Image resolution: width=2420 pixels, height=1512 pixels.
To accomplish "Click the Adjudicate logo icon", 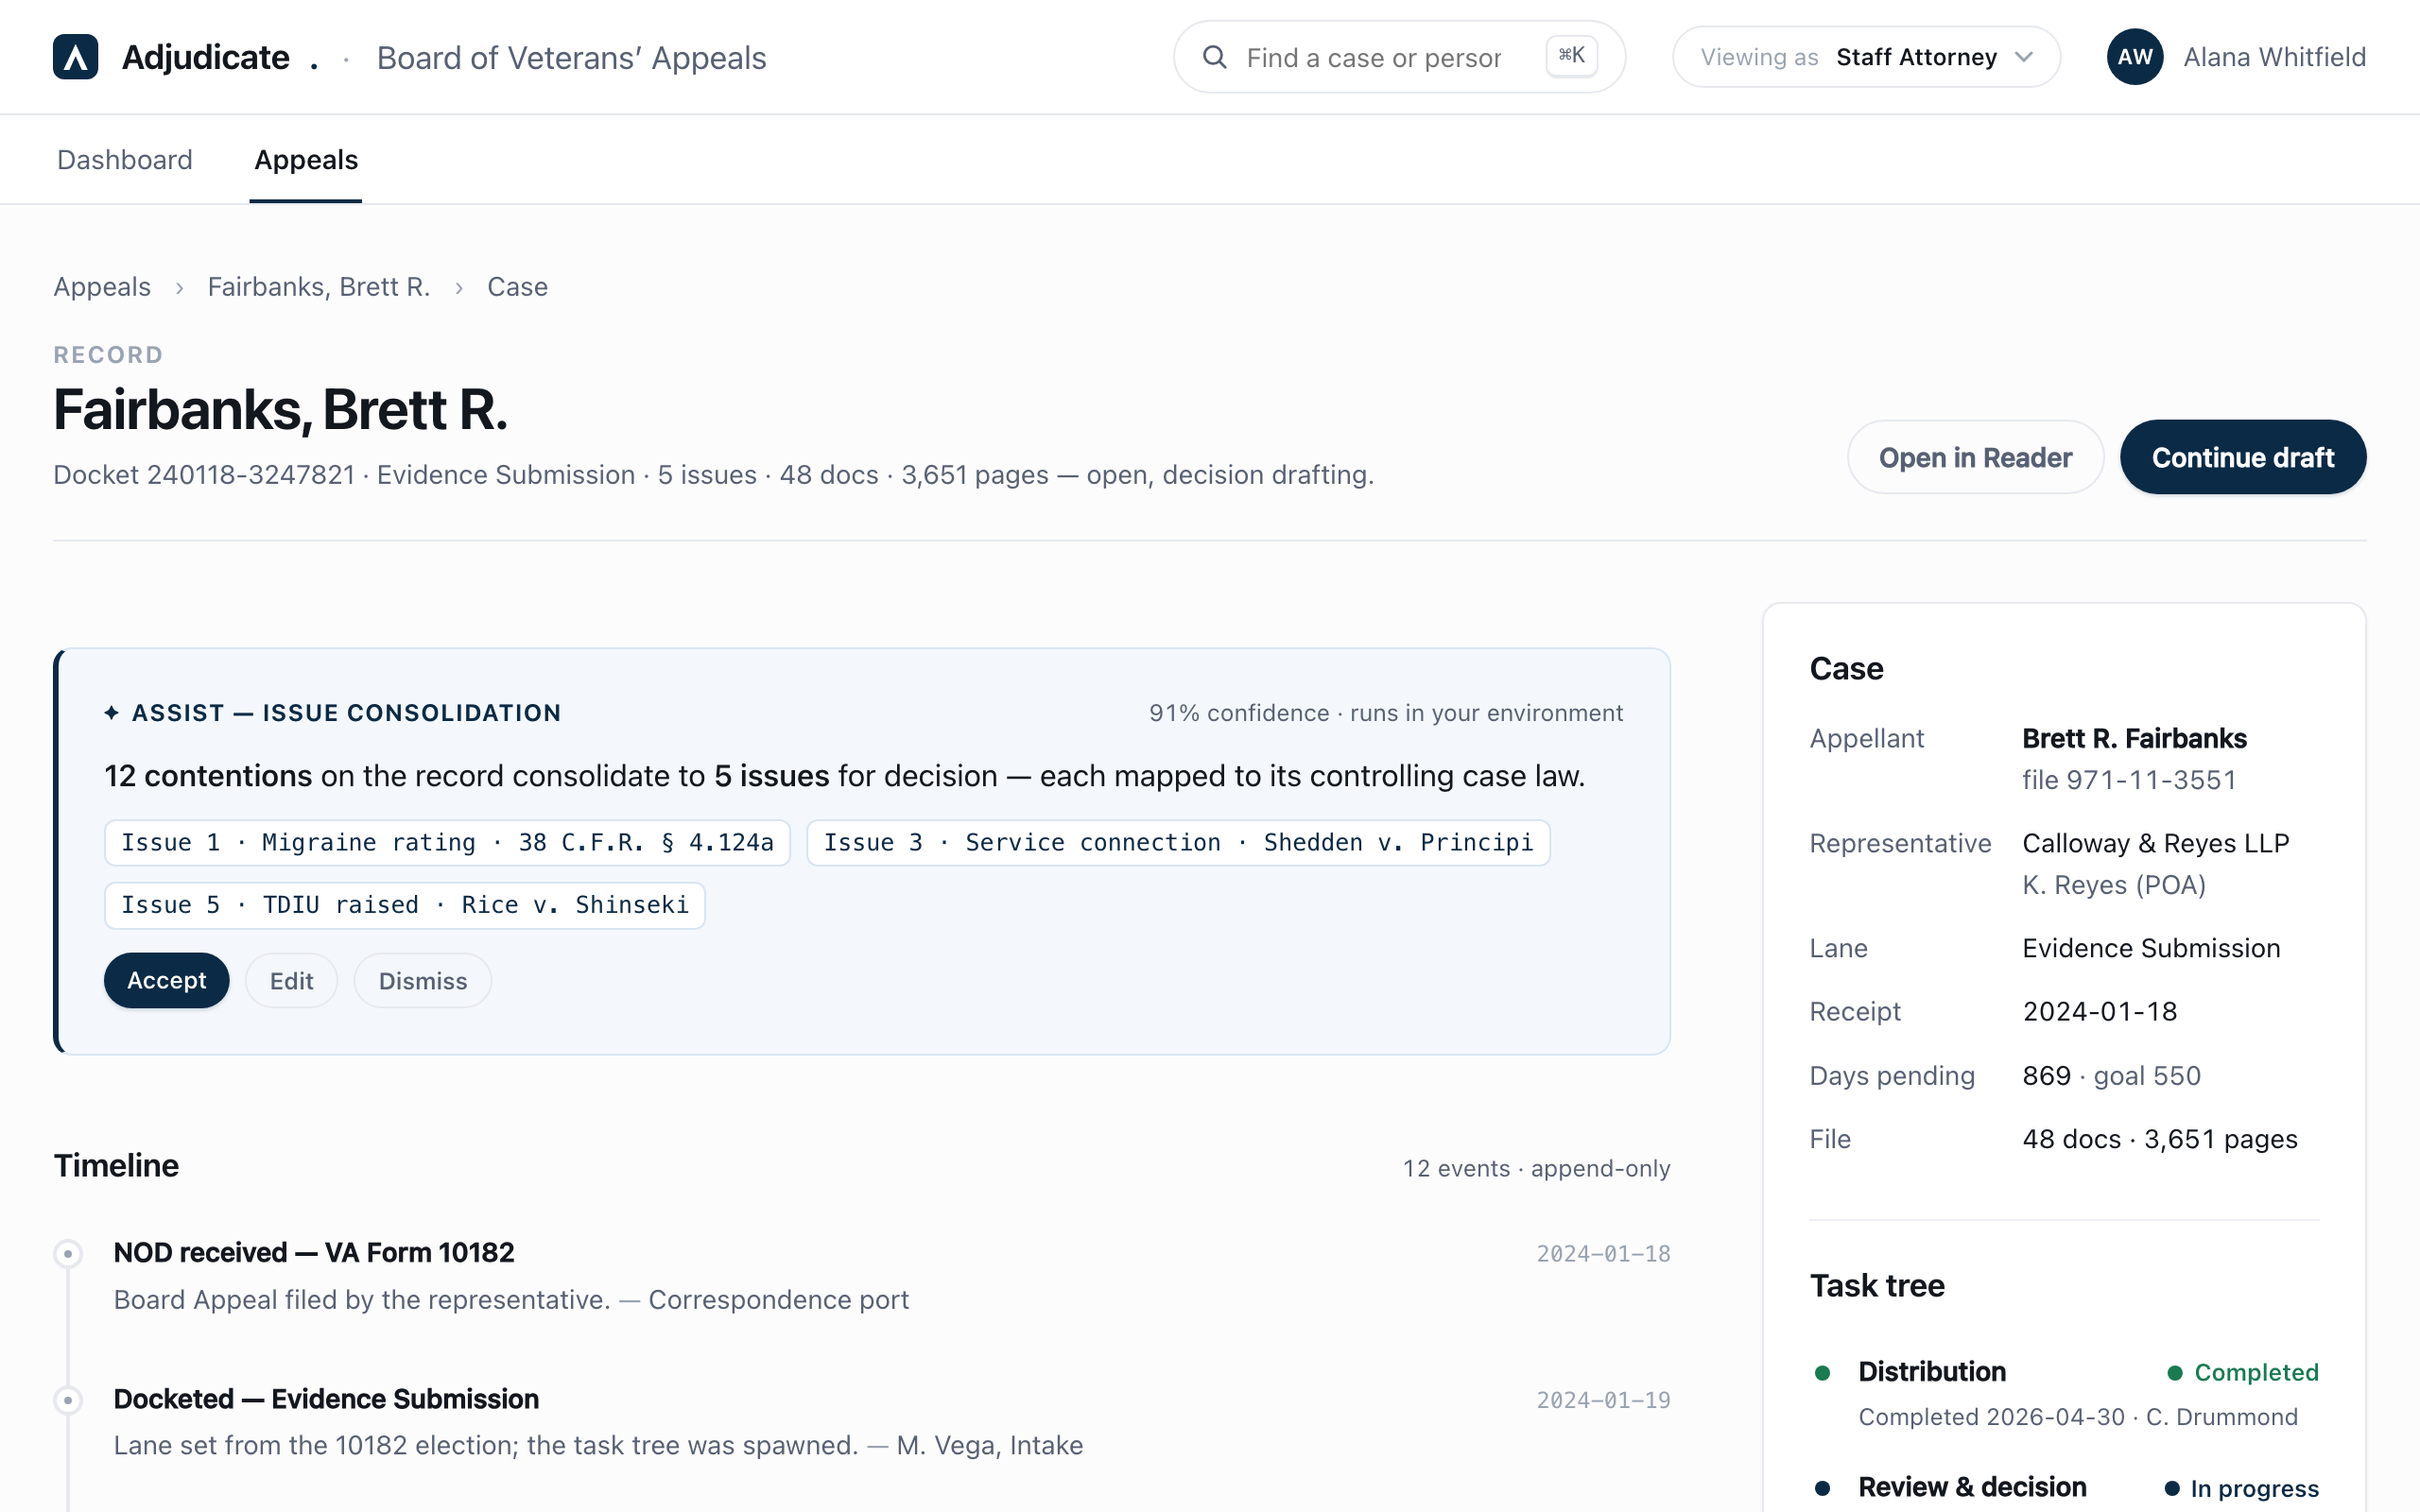I will tap(75, 57).
